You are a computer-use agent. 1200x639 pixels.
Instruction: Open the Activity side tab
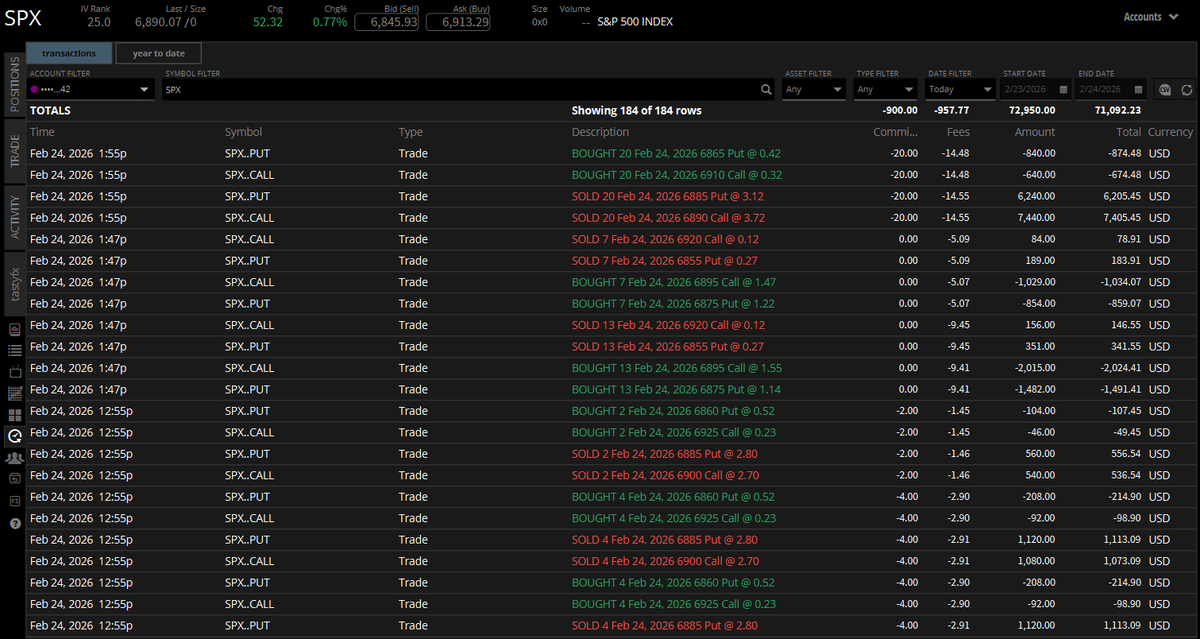13,219
